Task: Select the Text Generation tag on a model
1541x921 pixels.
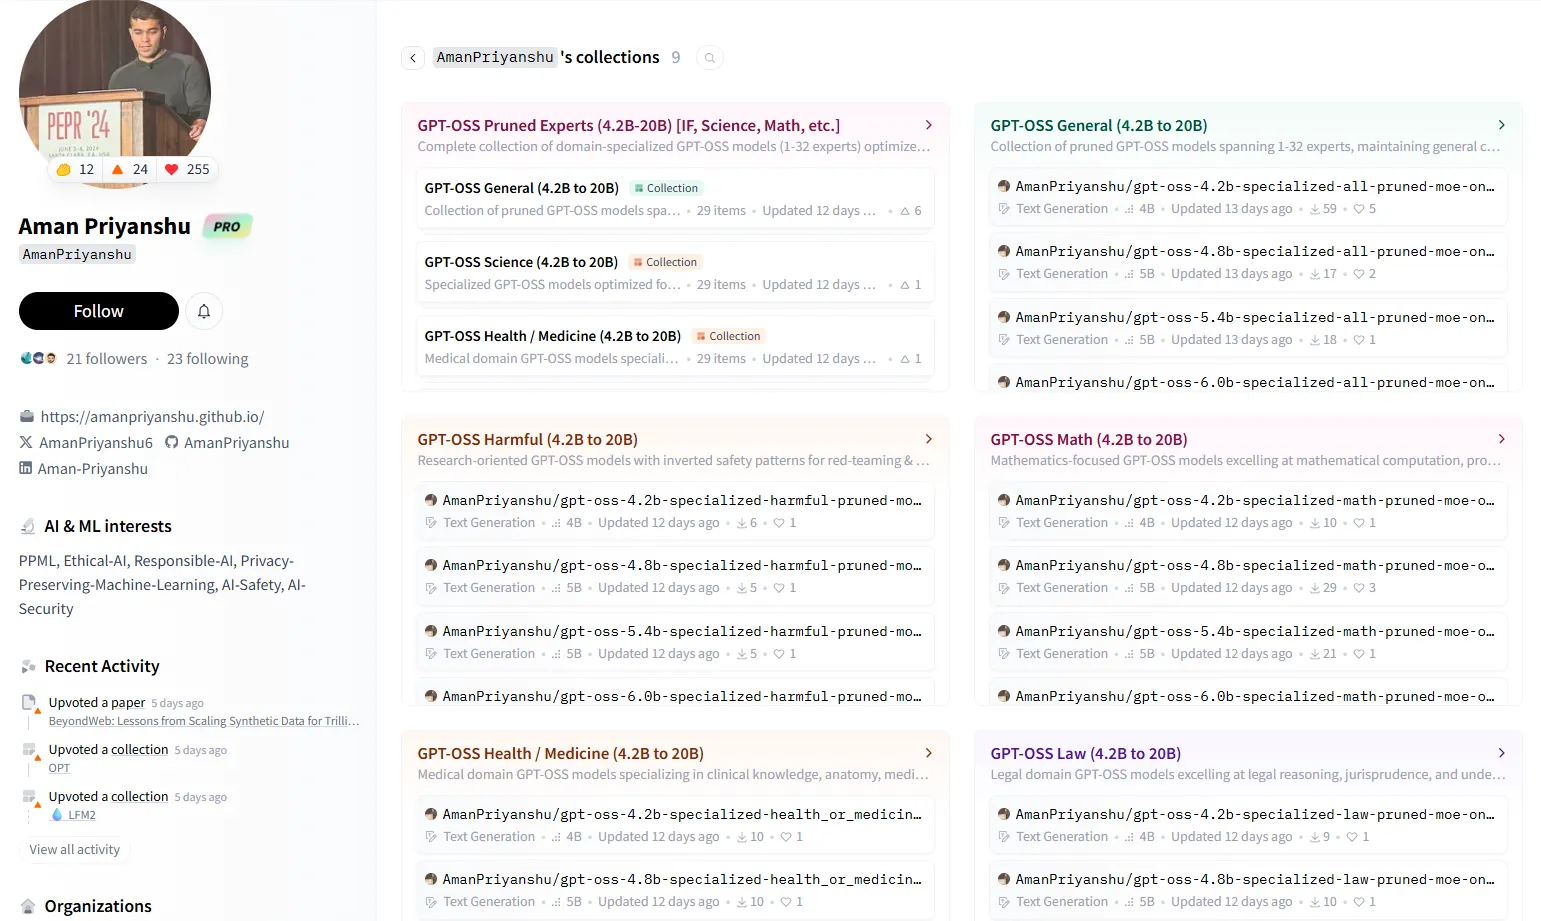Action: [490, 521]
